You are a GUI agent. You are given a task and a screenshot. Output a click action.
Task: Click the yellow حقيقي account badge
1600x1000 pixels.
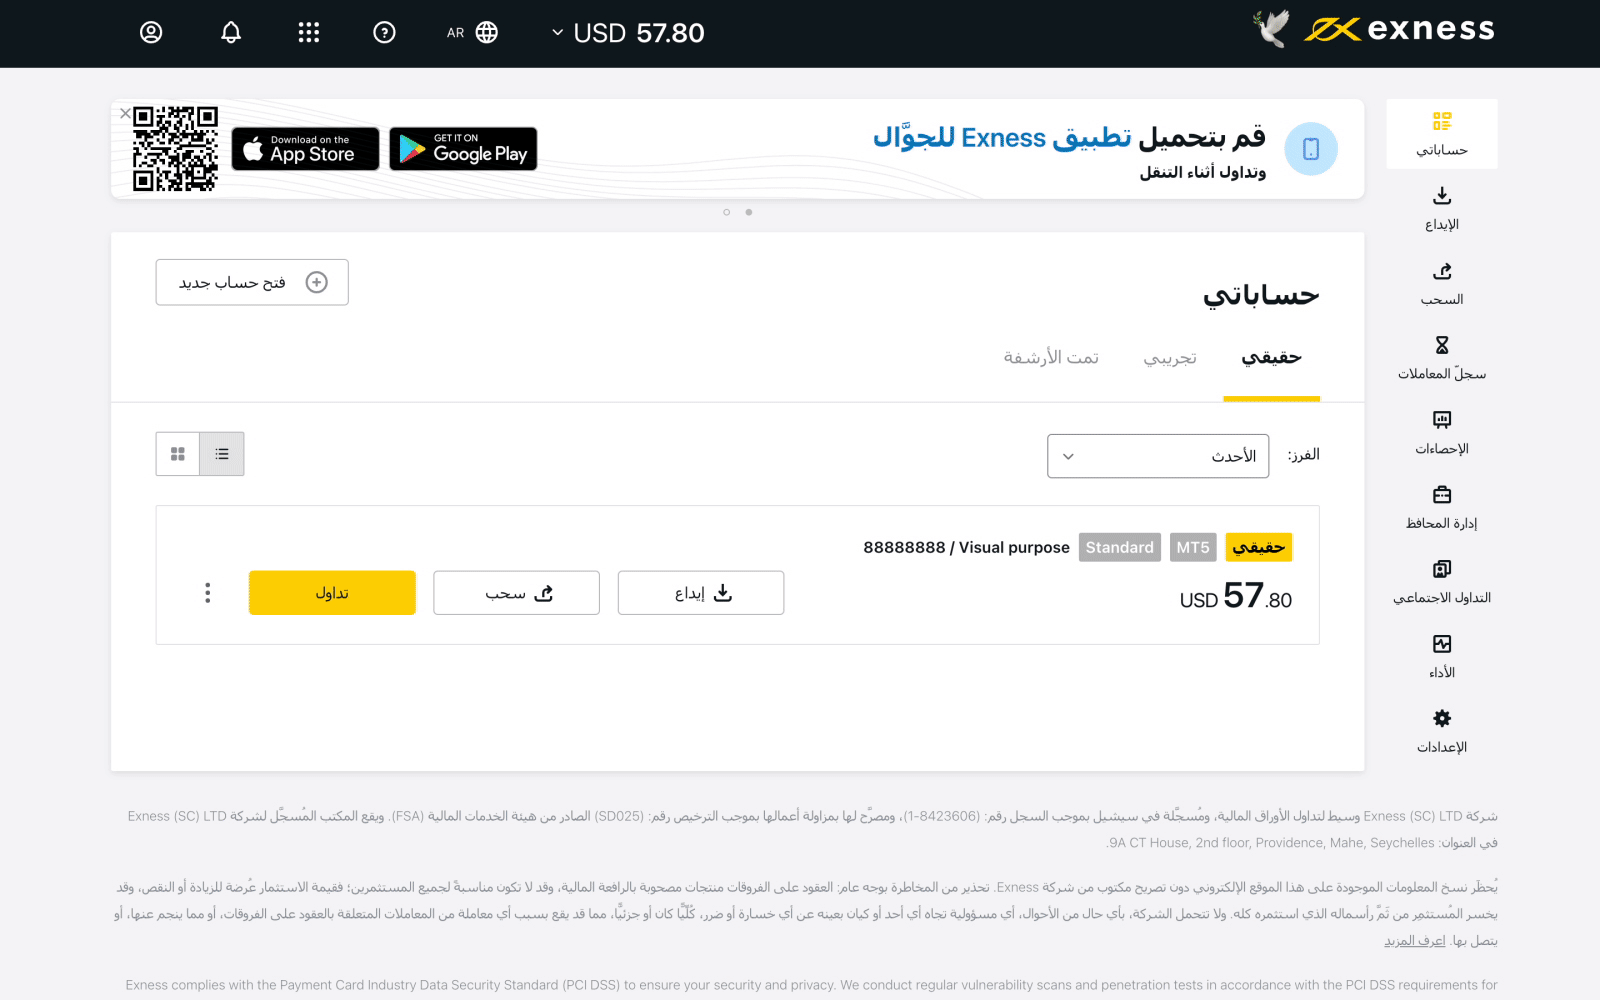pyautogui.click(x=1259, y=547)
